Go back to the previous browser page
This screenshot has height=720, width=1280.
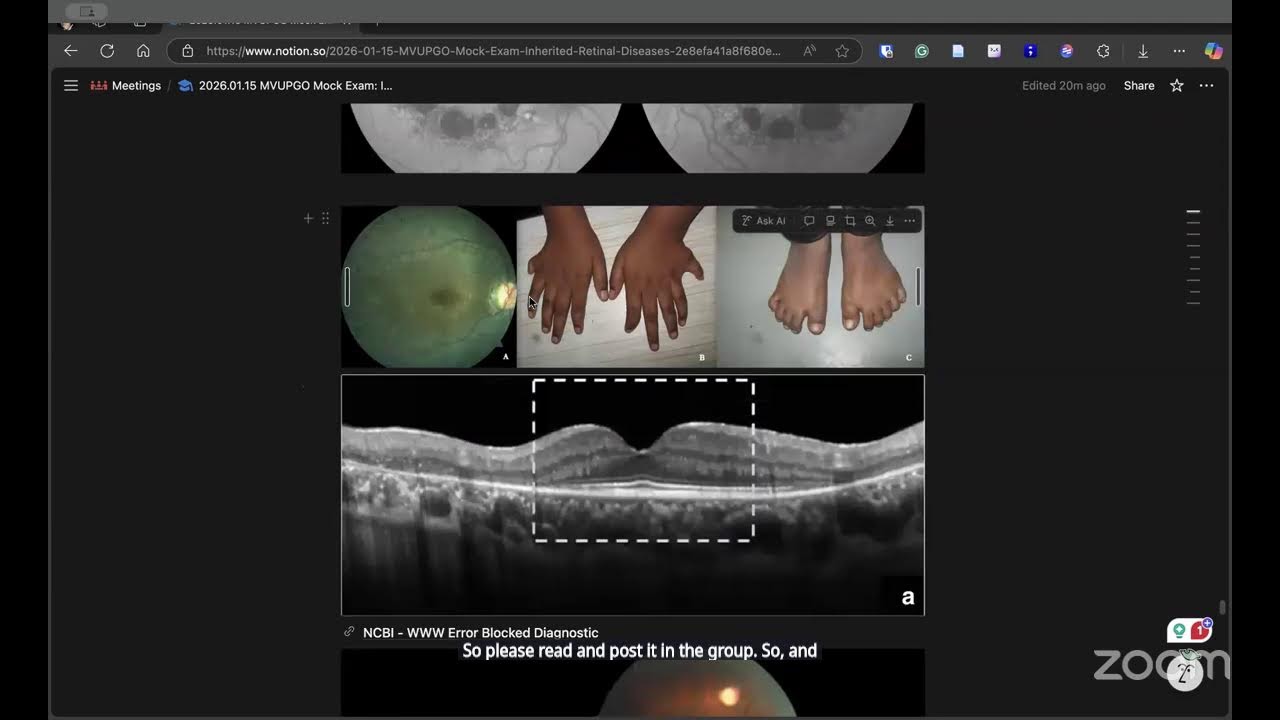[x=70, y=51]
